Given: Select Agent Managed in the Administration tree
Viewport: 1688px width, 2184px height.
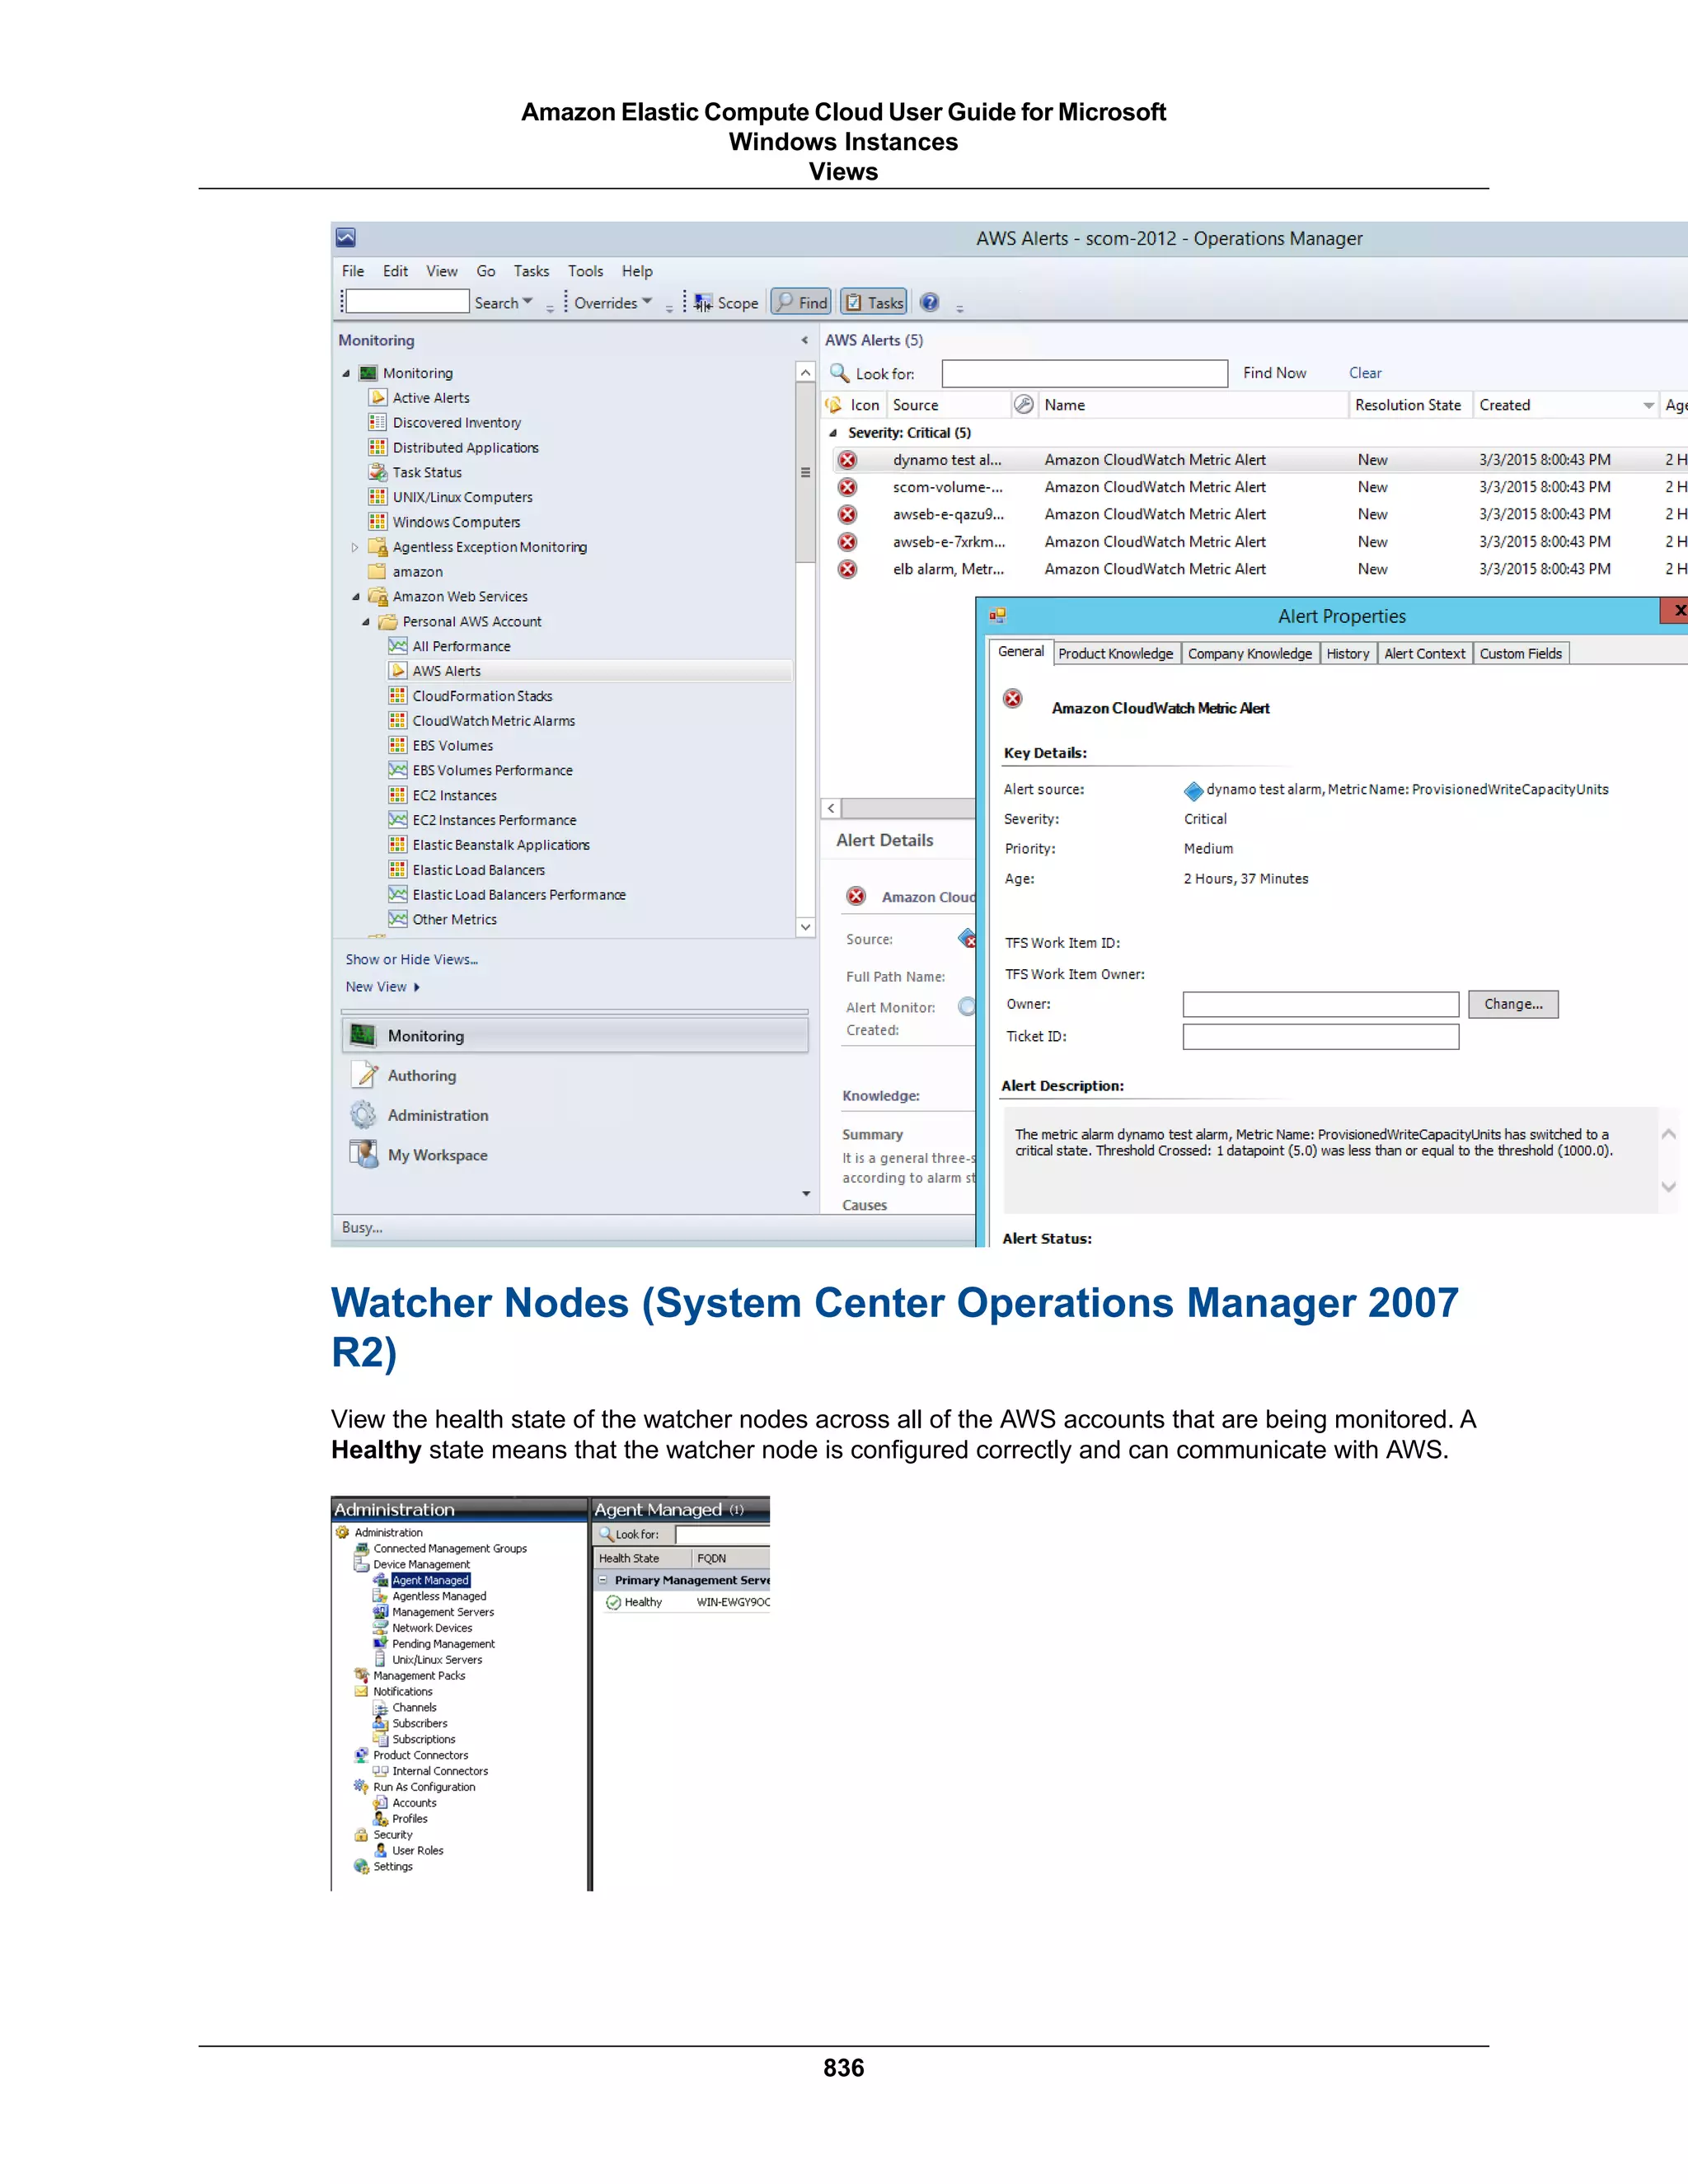Looking at the screenshot, I should click(430, 1580).
